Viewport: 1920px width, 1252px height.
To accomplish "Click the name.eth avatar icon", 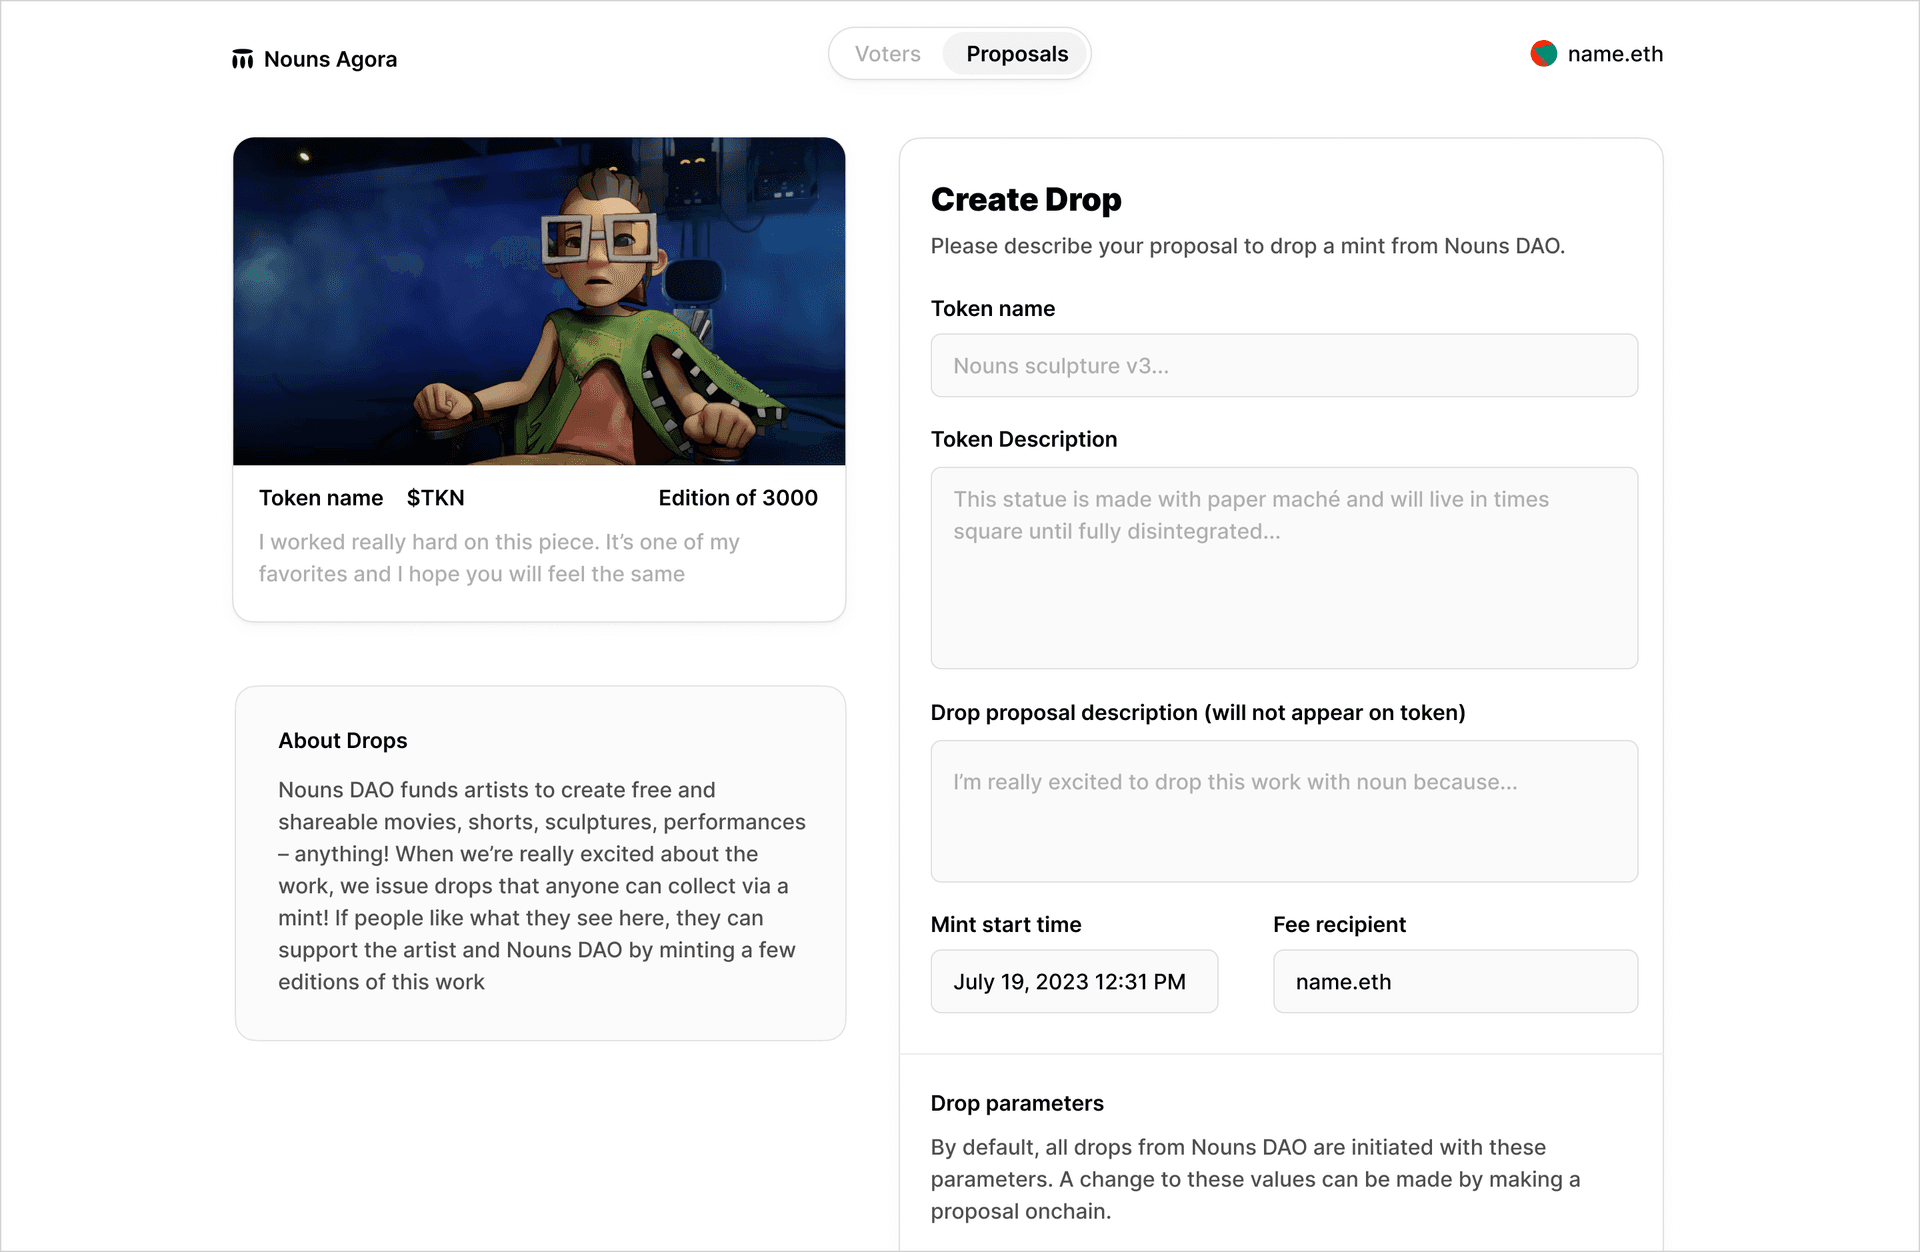I will pos(1543,54).
